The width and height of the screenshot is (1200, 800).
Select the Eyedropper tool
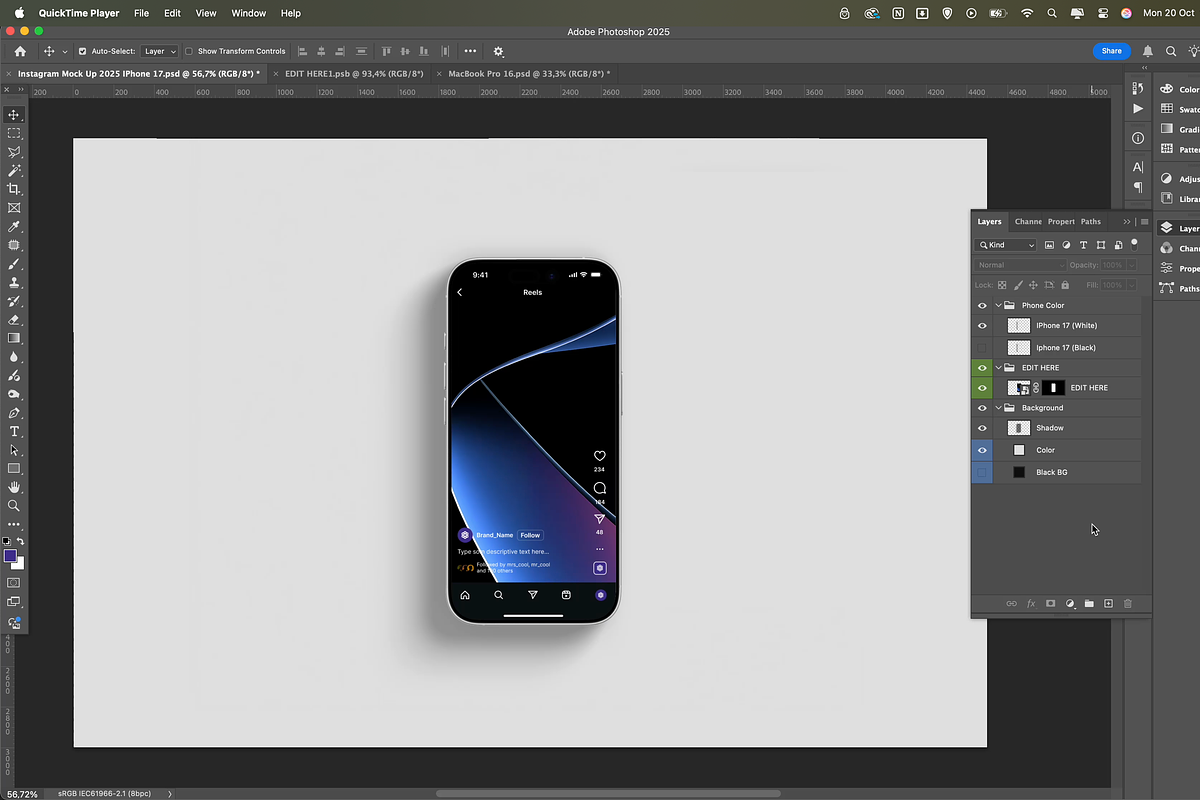[14, 227]
